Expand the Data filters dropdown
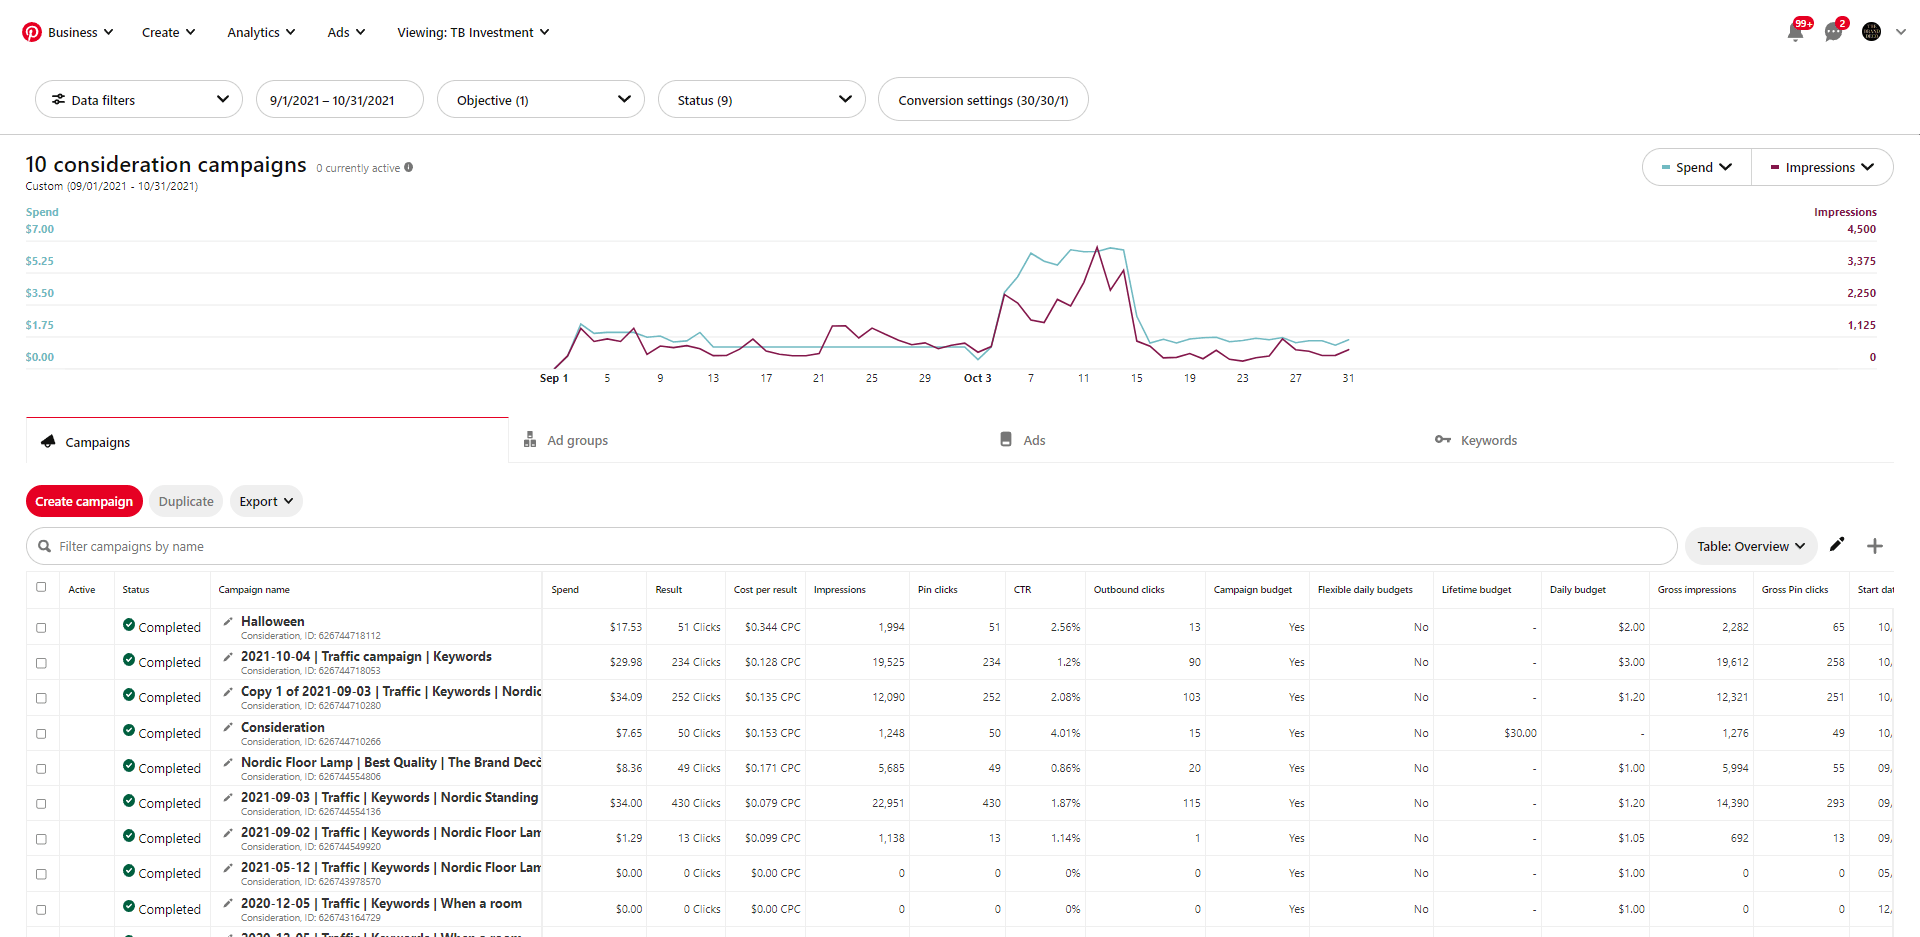 (x=139, y=100)
